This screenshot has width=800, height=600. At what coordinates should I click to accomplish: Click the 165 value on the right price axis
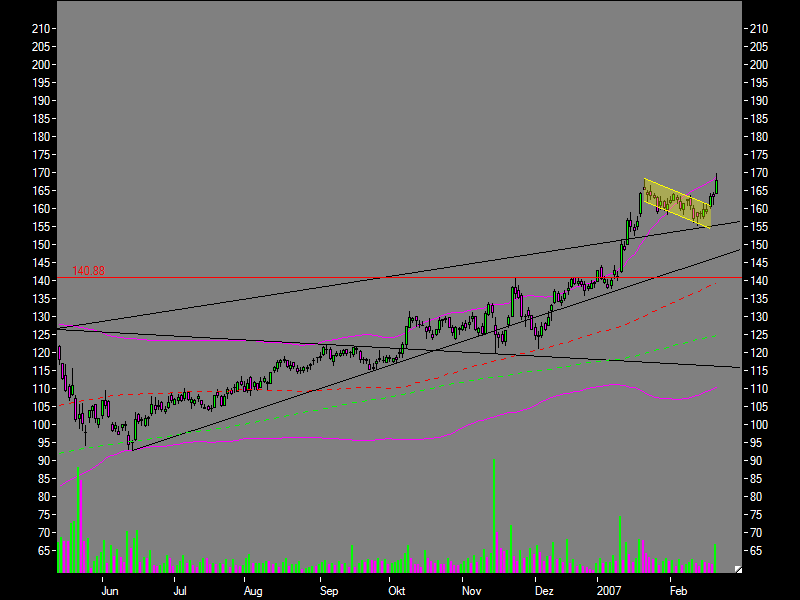(759, 191)
